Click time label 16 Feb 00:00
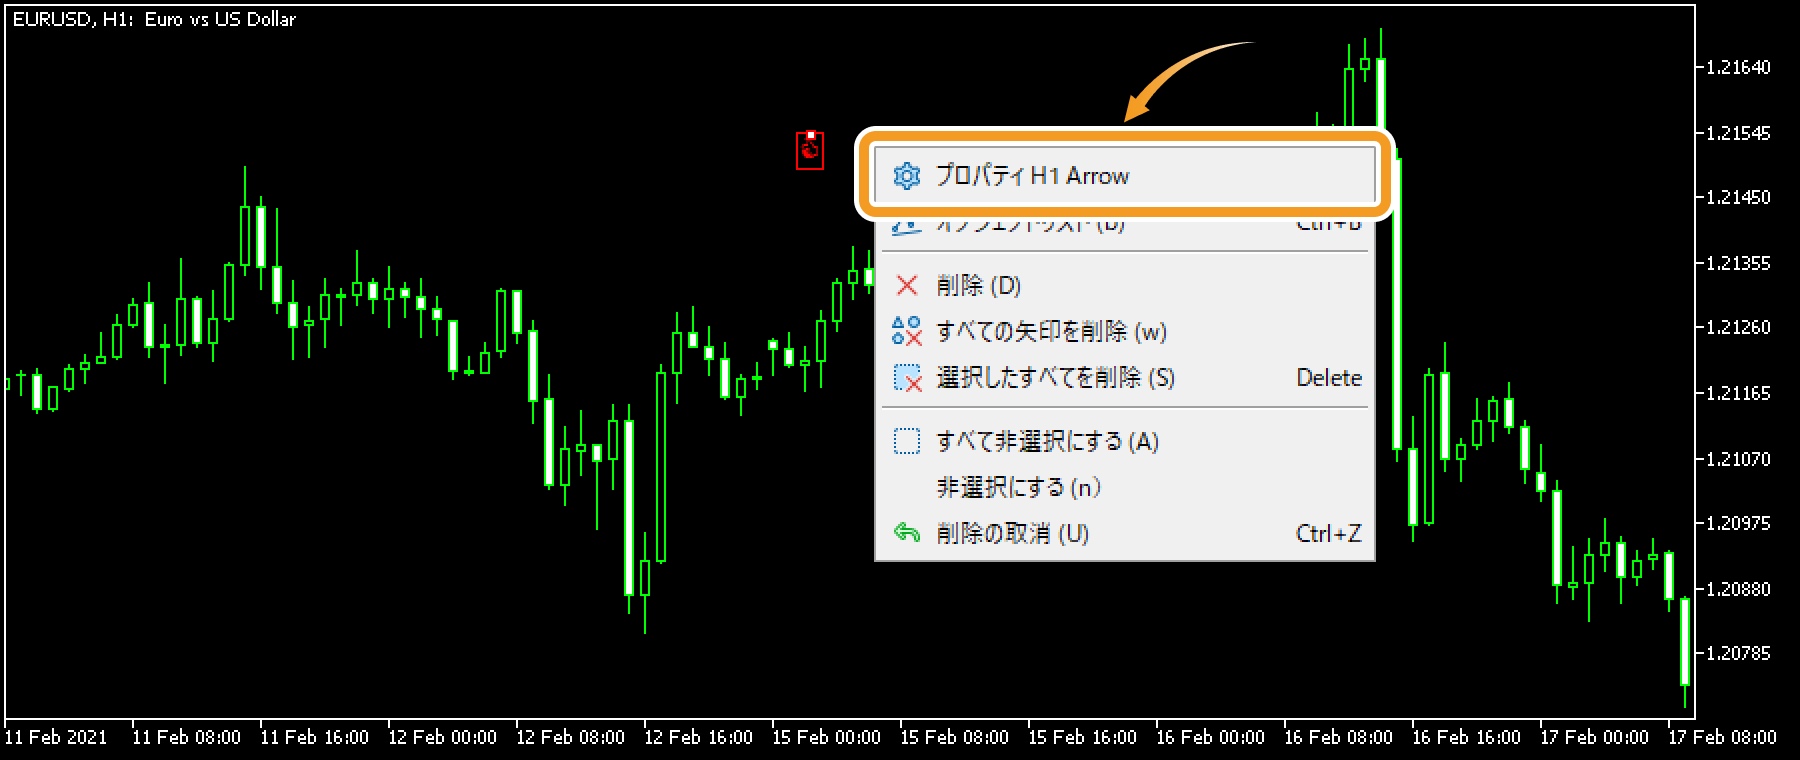Viewport: 1800px width, 760px height. (1211, 737)
